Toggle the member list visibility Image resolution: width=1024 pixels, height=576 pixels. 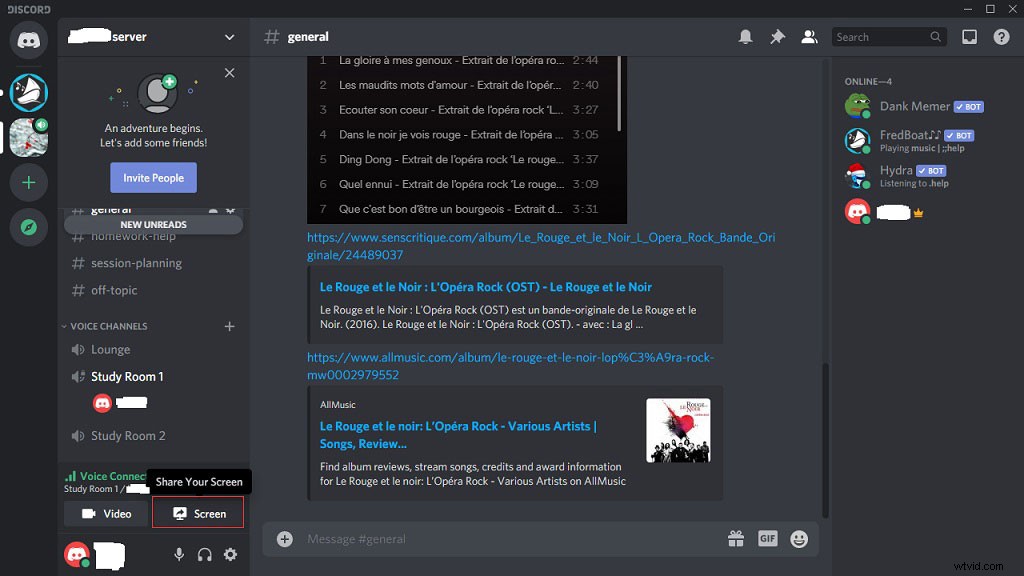click(x=809, y=36)
